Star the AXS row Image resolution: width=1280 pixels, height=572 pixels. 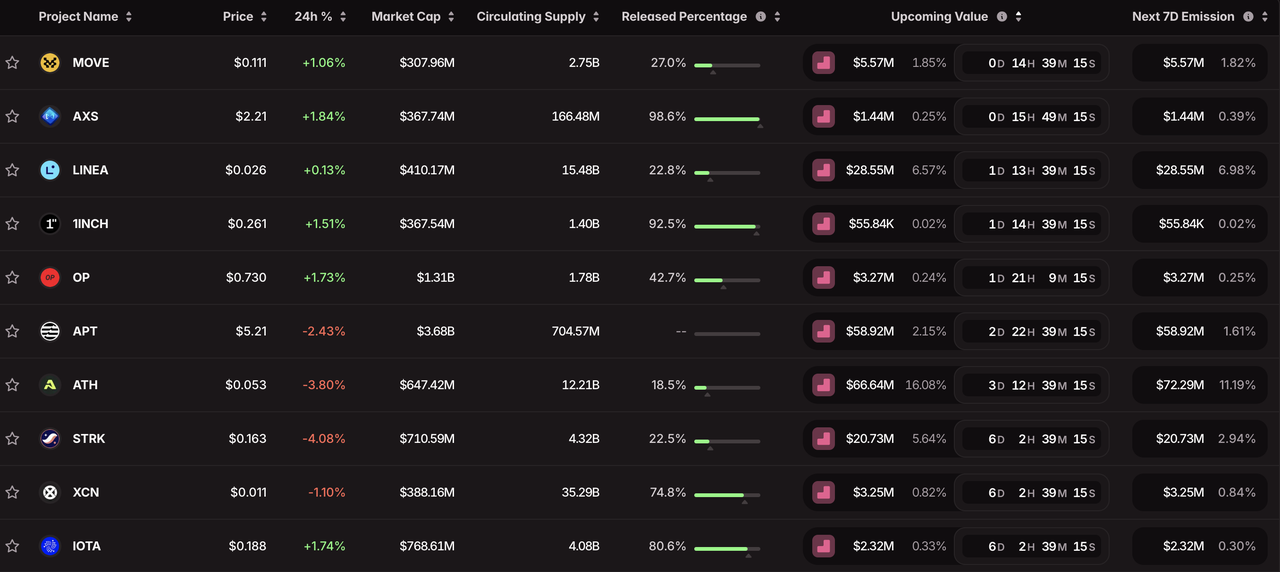coord(12,116)
